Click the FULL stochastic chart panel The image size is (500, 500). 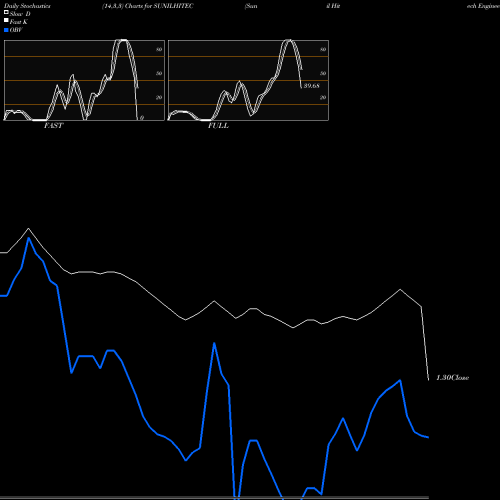(248, 80)
